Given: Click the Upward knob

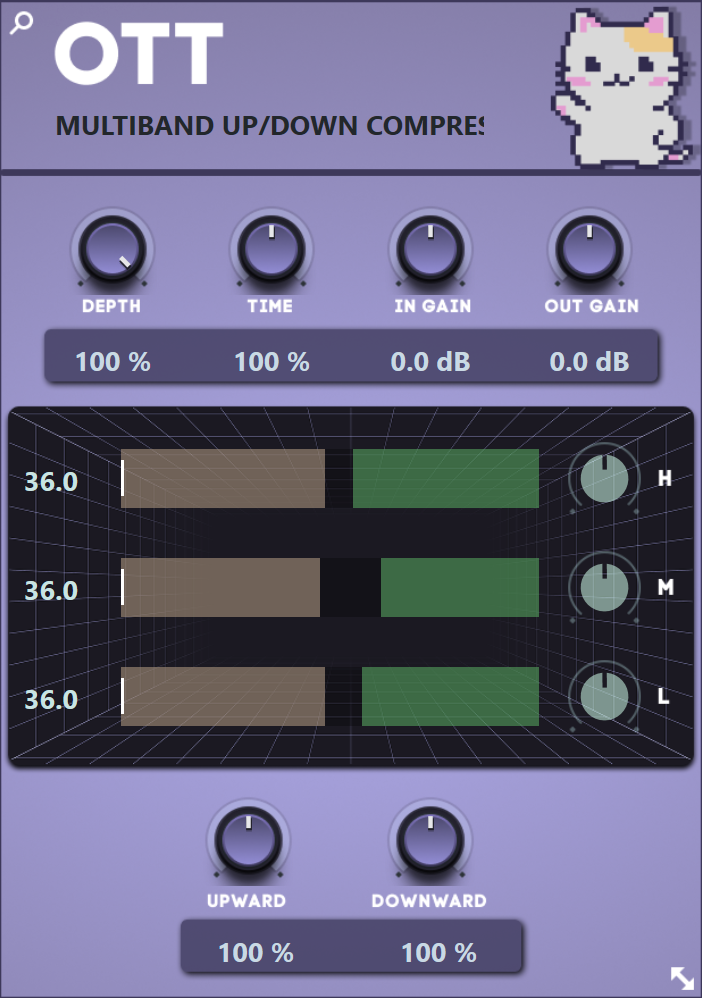Looking at the screenshot, I should (x=248, y=841).
